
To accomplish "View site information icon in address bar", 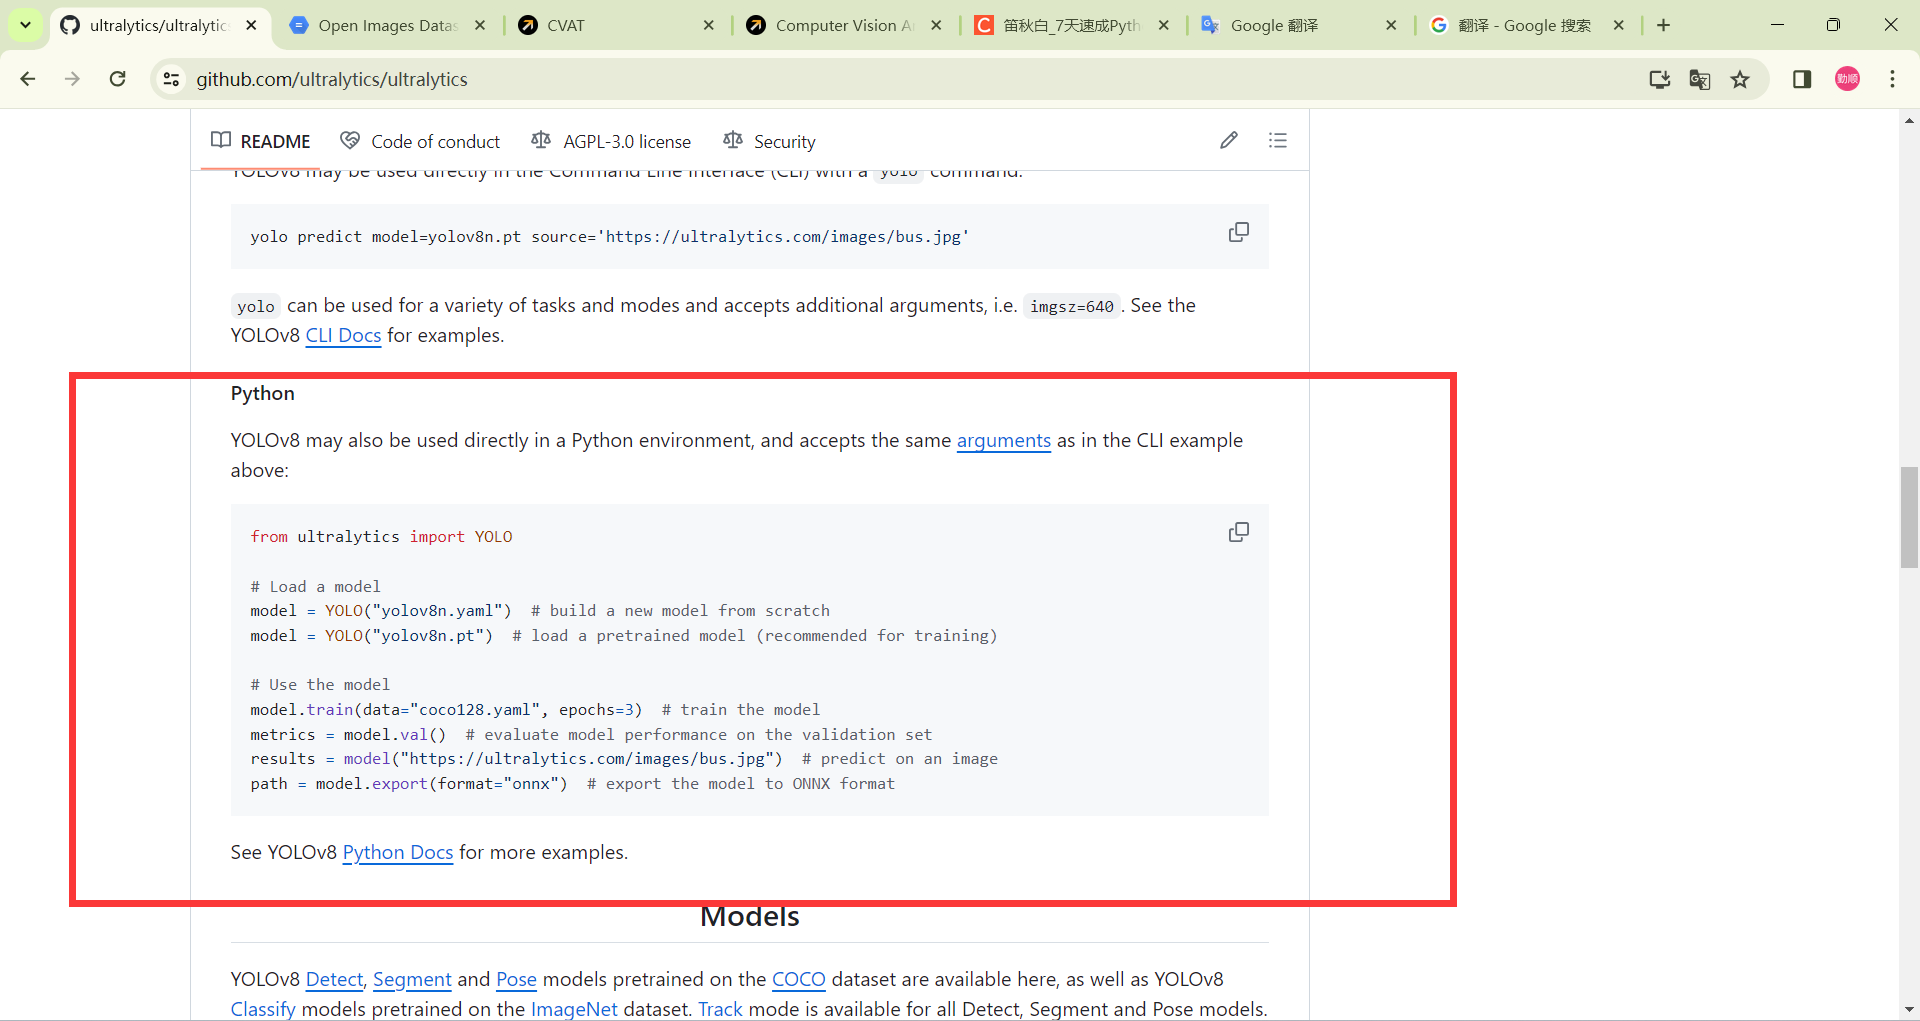I will click(172, 79).
